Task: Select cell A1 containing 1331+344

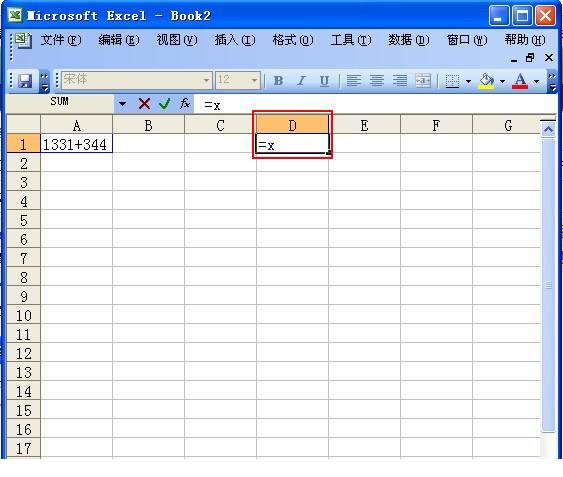Action: pos(76,144)
